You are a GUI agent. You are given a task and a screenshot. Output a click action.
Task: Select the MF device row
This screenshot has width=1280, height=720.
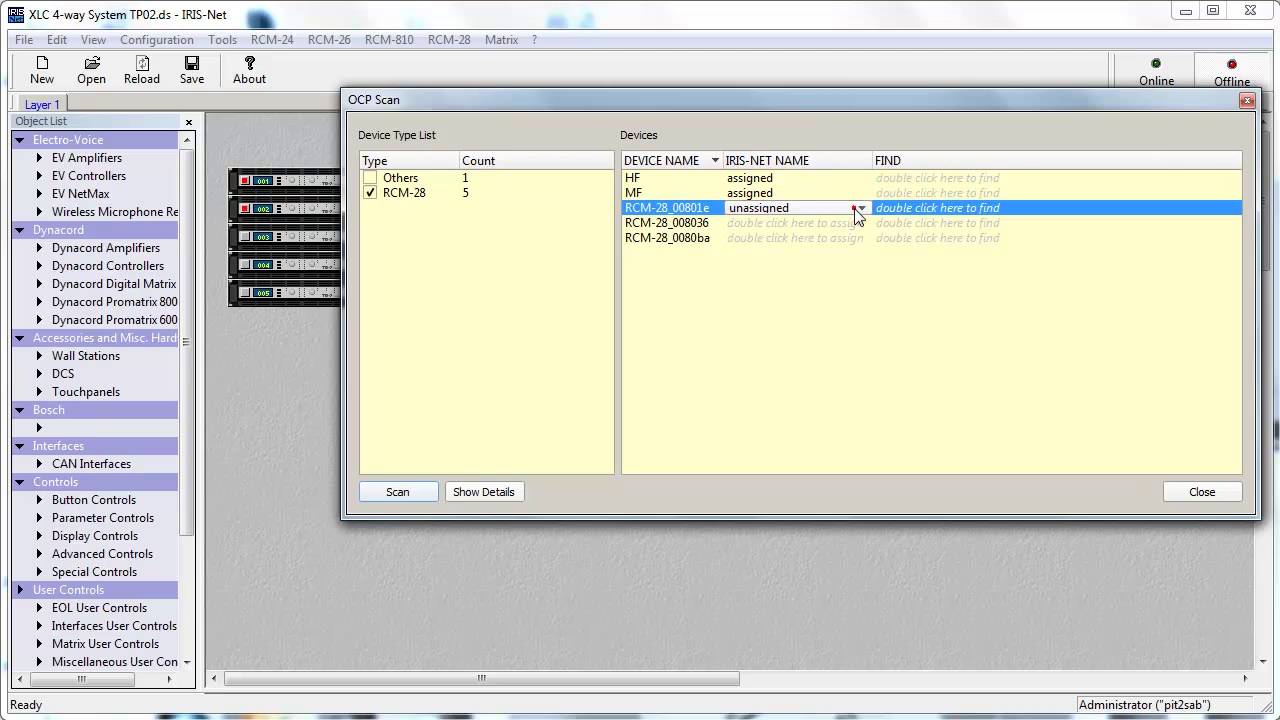931,193
